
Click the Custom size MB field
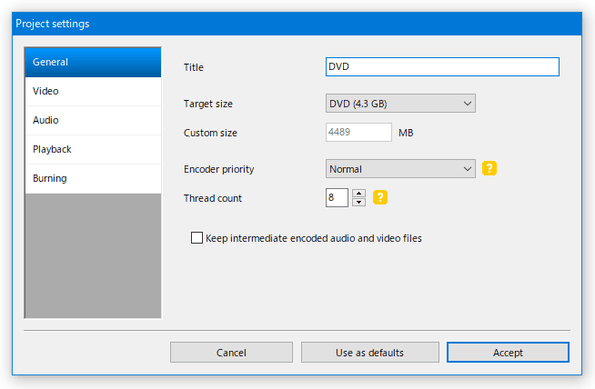[358, 132]
